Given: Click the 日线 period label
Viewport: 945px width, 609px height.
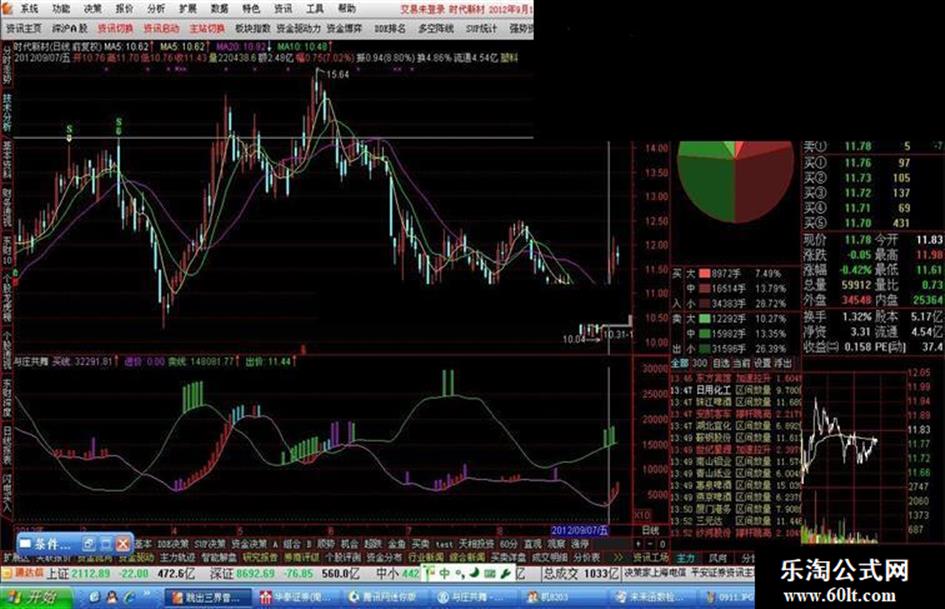Looking at the screenshot, I should click(650, 531).
